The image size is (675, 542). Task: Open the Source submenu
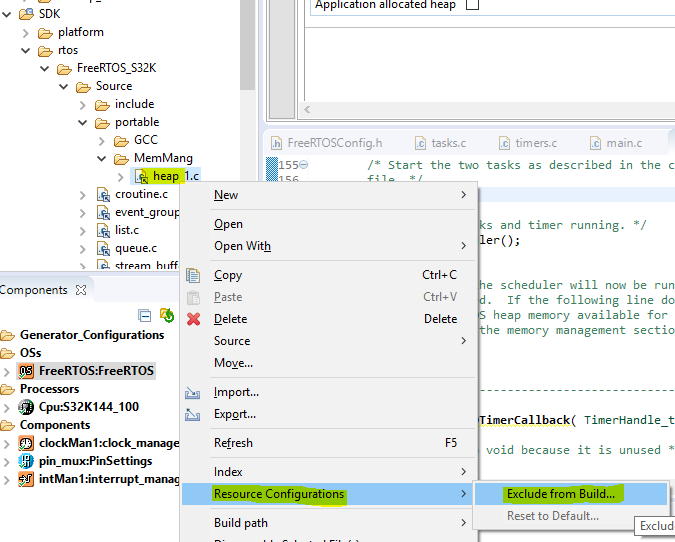click(x=329, y=341)
